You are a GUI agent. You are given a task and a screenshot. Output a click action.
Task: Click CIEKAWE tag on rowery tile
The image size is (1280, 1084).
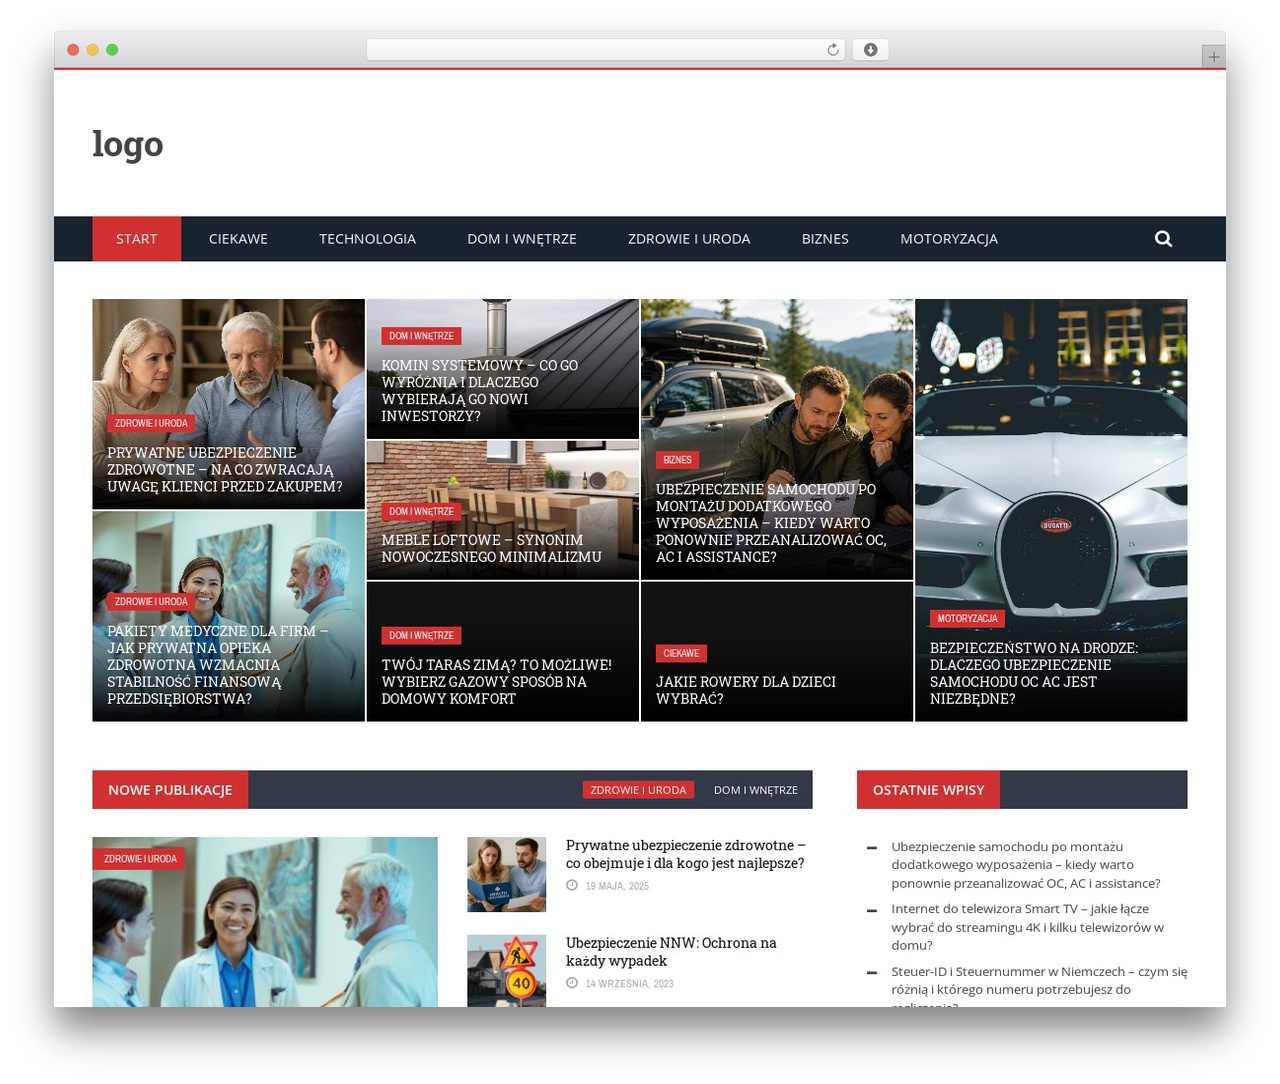pyautogui.click(x=681, y=653)
